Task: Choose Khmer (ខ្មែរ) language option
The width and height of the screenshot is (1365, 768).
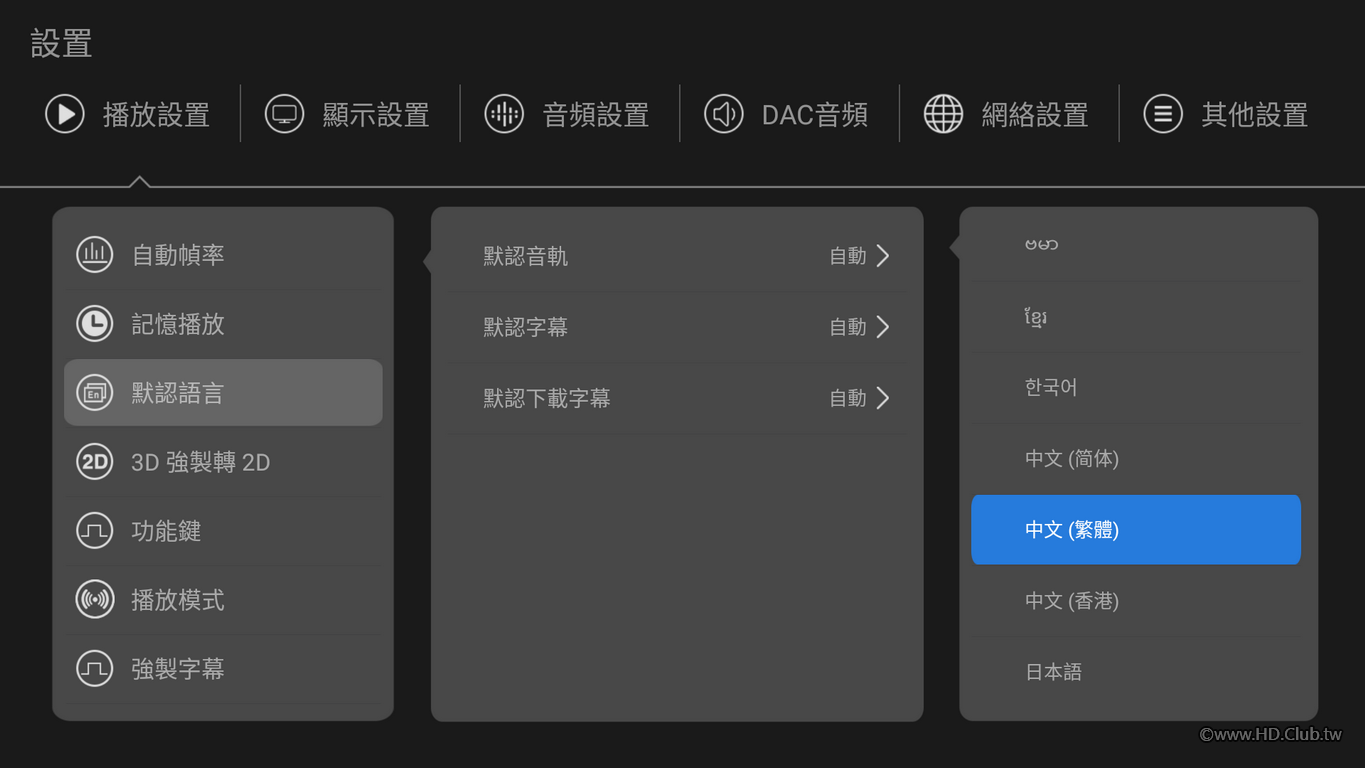Action: click(x=1136, y=317)
